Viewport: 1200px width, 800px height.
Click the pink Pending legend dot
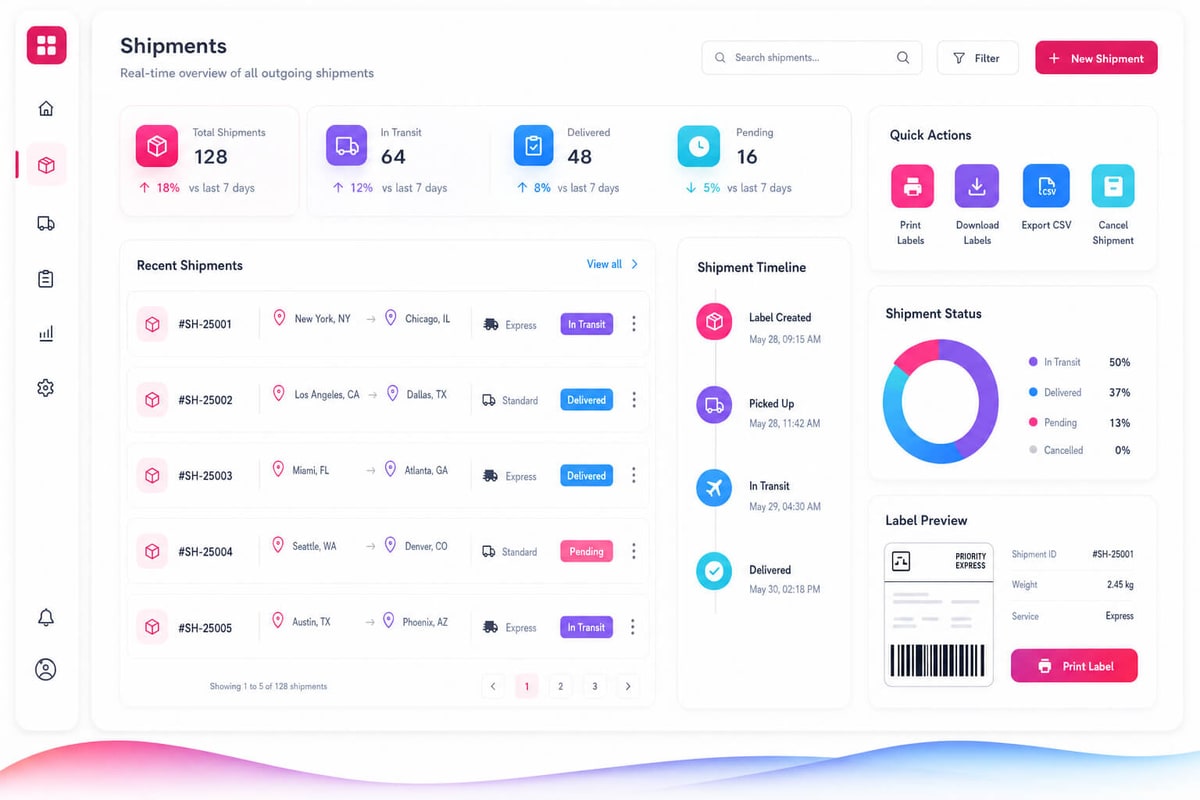point(1033,423)
